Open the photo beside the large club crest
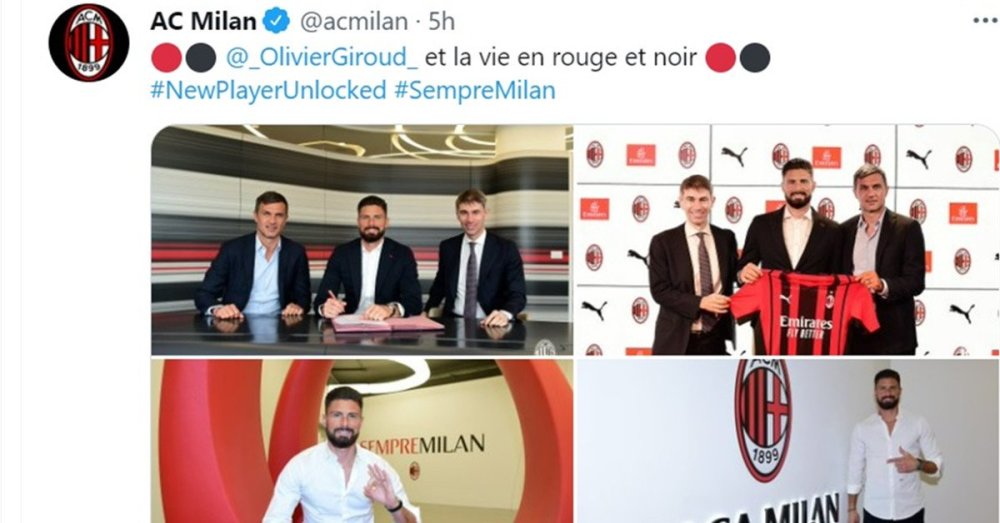This screenshot has width=1000, height=523. 788,441
